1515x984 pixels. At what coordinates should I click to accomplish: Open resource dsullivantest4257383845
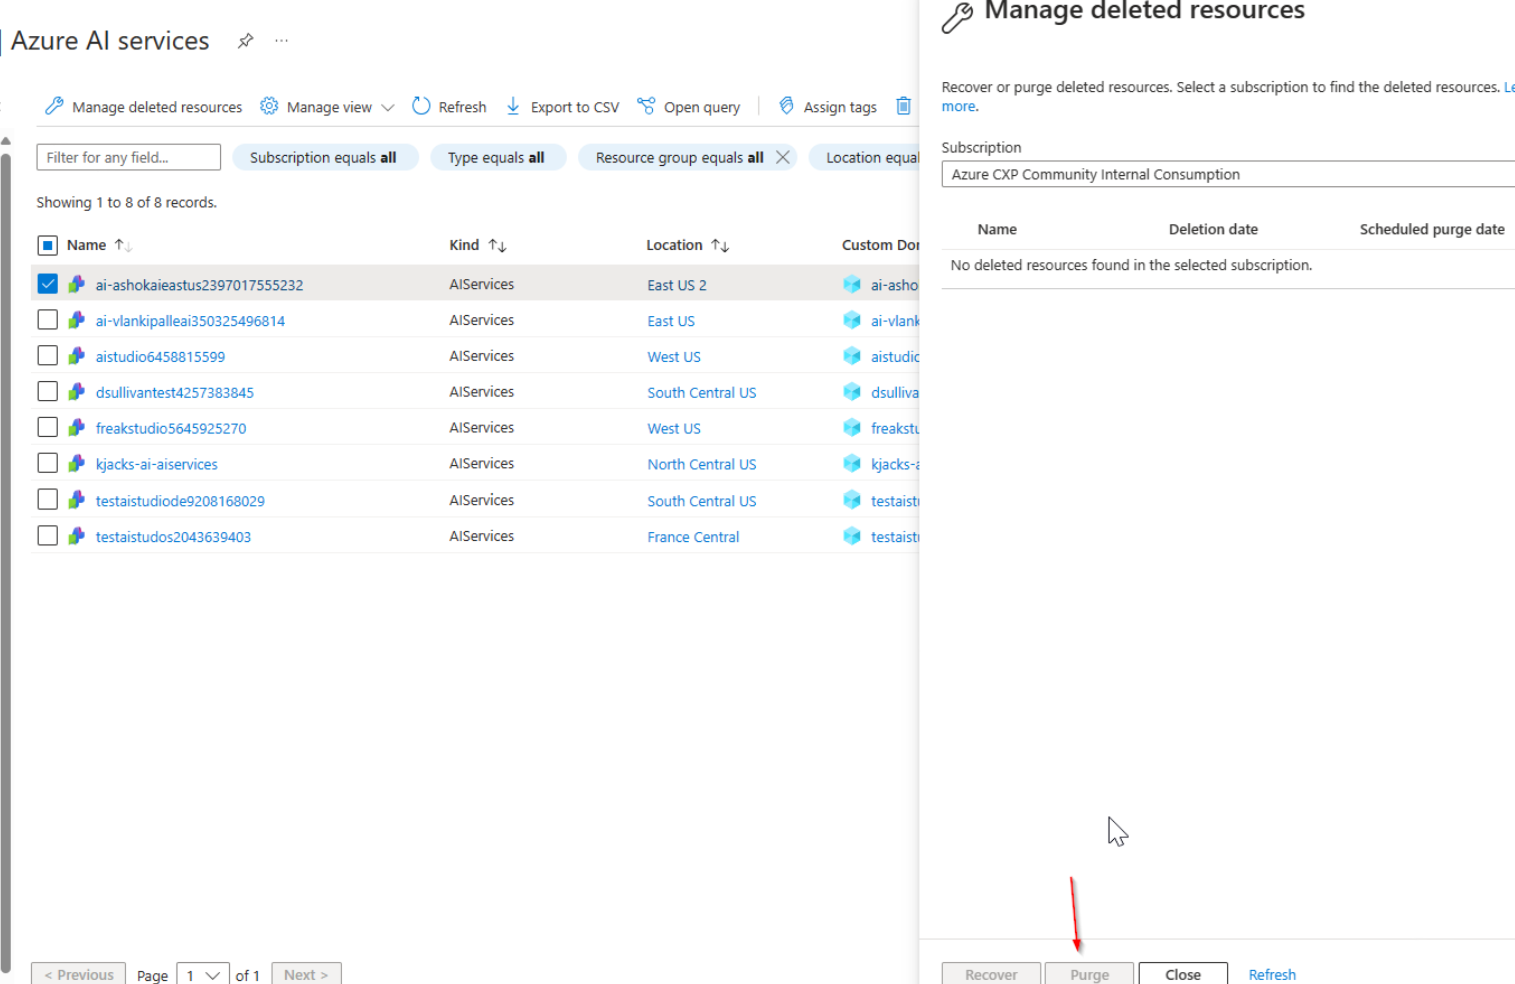pyautogui.click(x=175, y=393)
